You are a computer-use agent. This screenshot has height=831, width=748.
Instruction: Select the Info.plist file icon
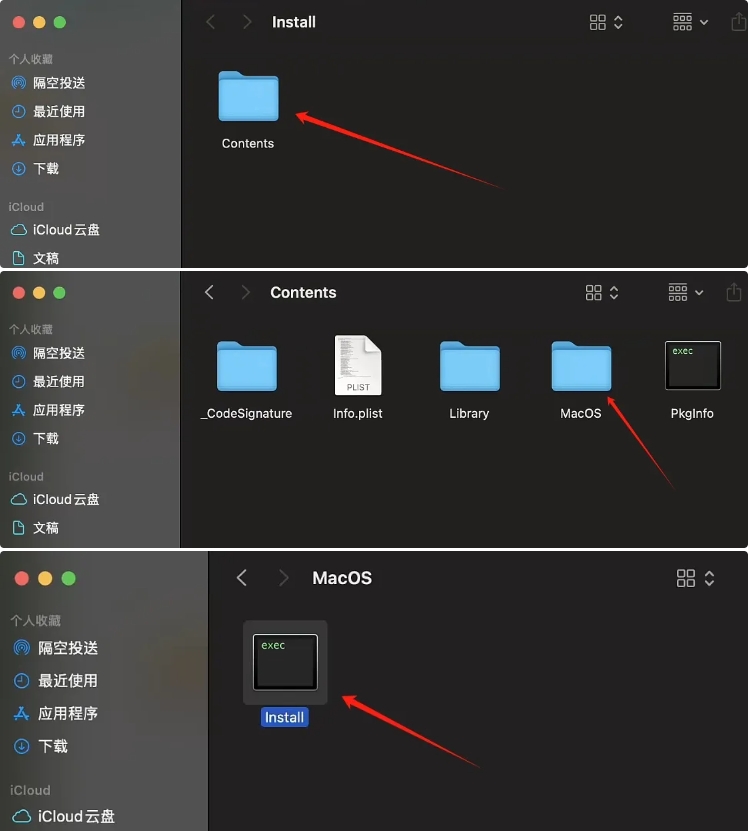tap(358, 365)
